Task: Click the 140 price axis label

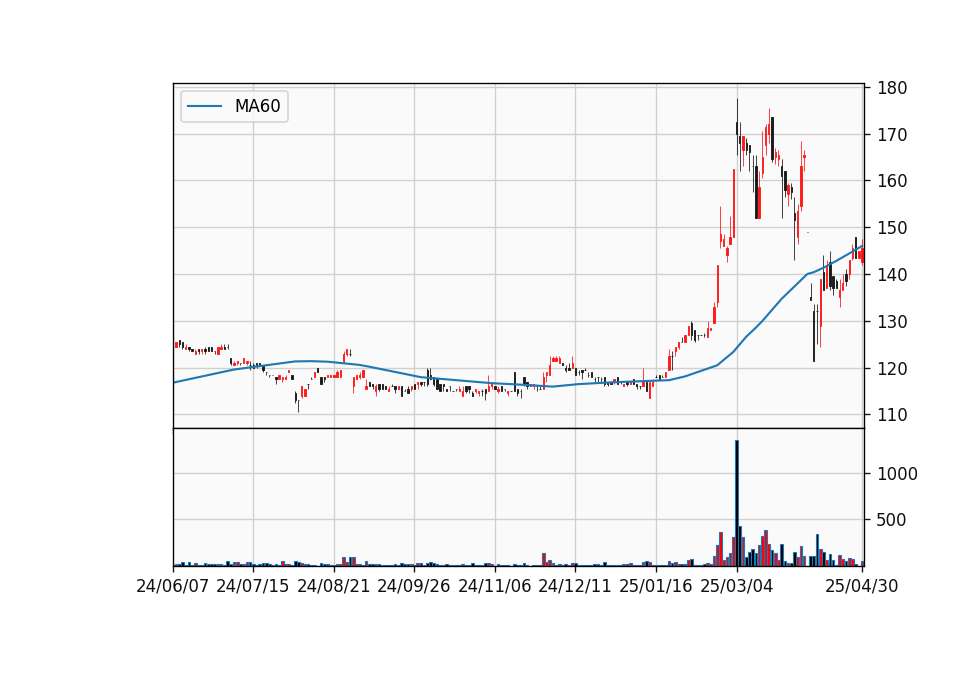Action: 893,275
